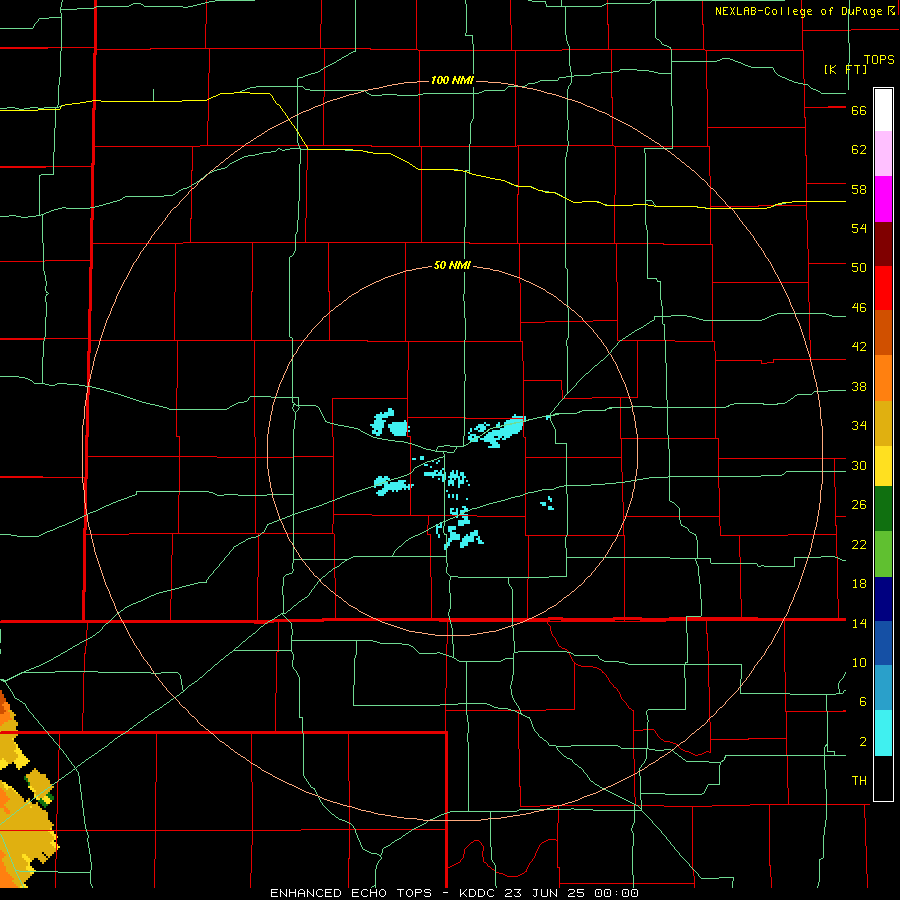The width and height of the screenshot is (900, 900).
Task: Click the legend value "34"
Action: tap(859, 426)
